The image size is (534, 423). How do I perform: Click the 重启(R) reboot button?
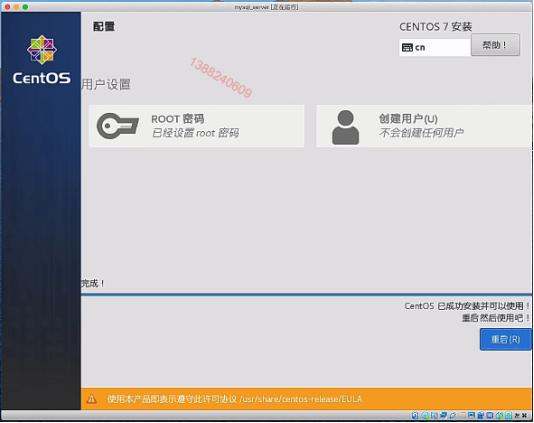(506, 339)
